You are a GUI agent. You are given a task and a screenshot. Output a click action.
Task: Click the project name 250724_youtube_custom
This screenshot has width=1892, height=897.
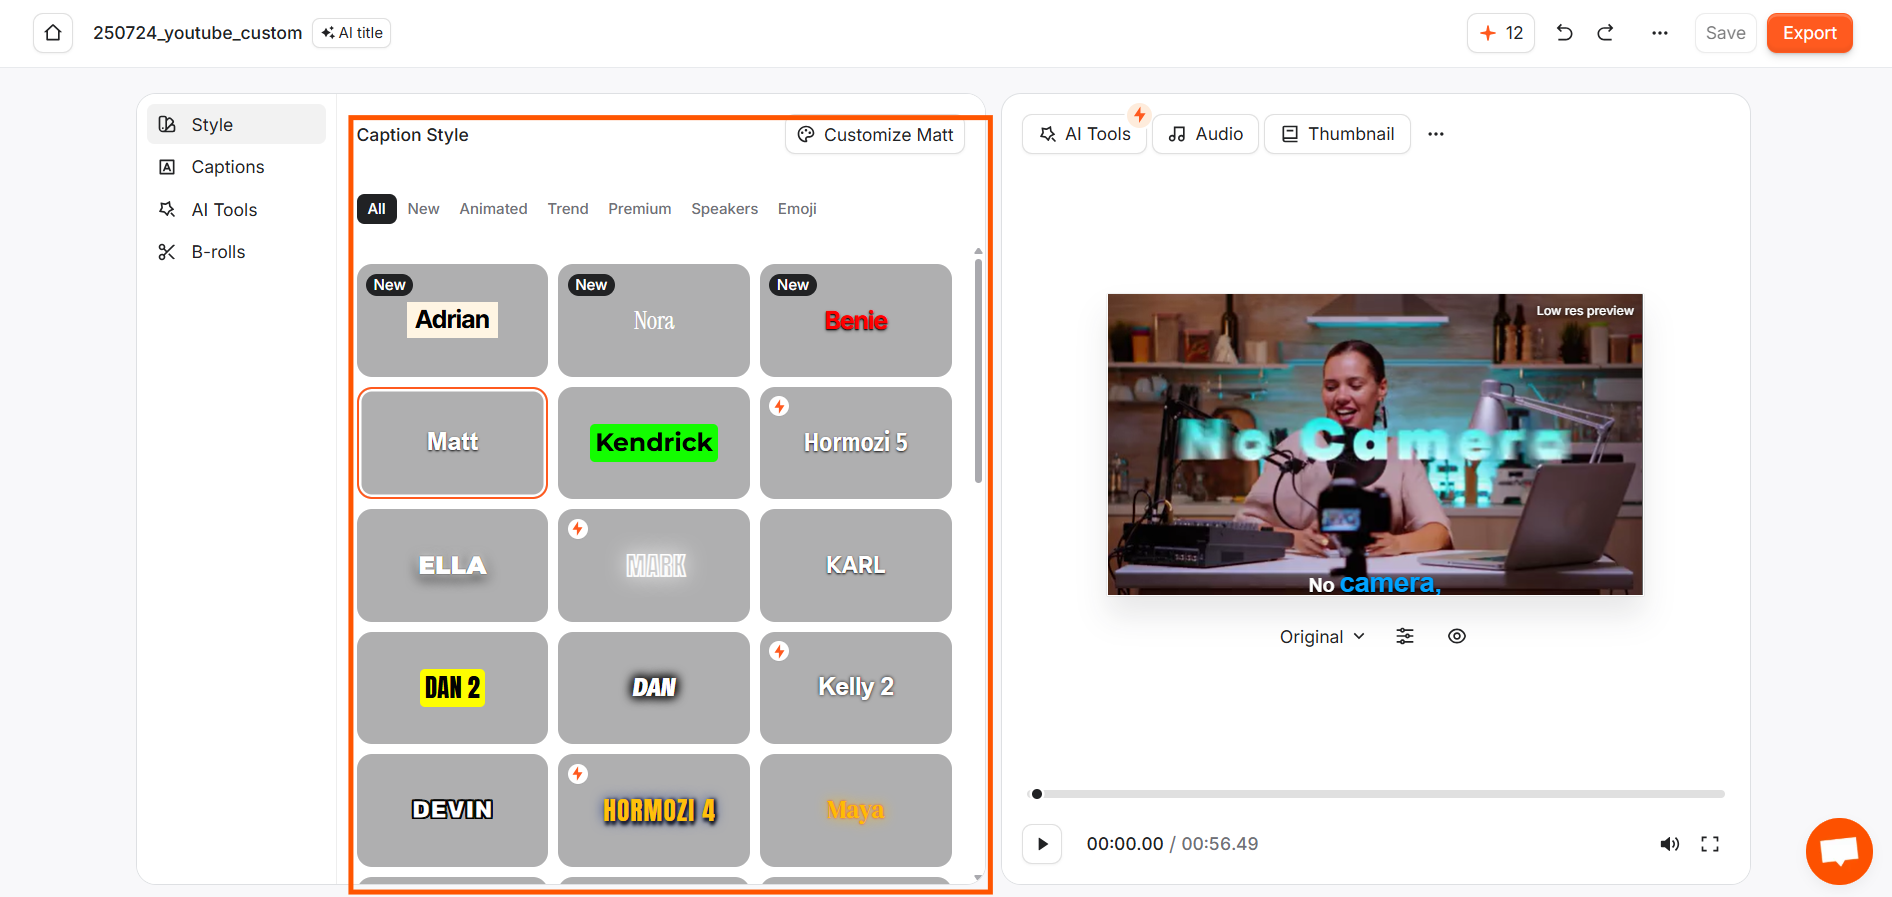click(198, 33)
